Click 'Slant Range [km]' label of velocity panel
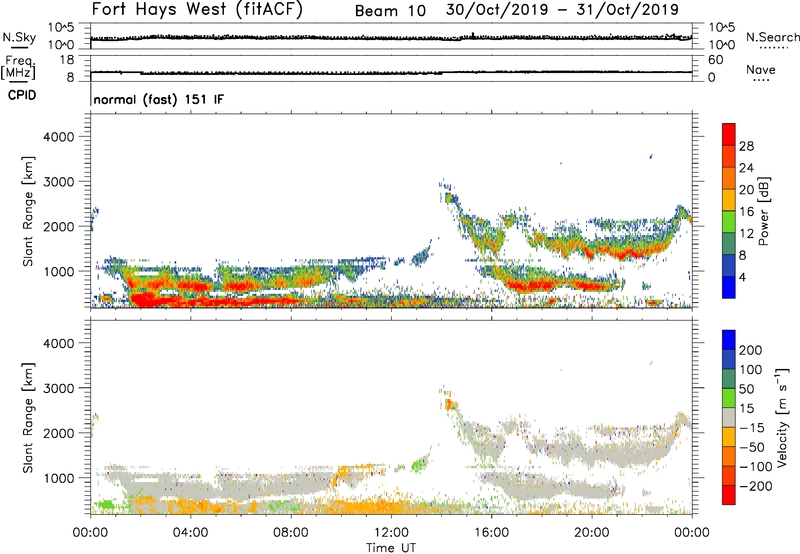 tap(28, 417)
